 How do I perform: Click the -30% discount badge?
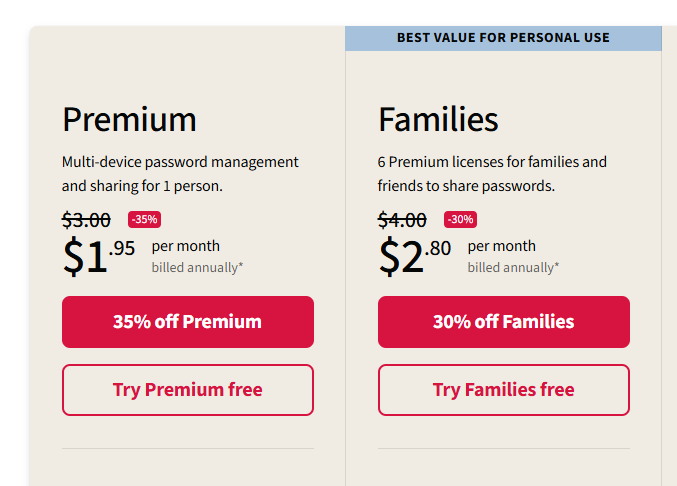tap(461, 220)
